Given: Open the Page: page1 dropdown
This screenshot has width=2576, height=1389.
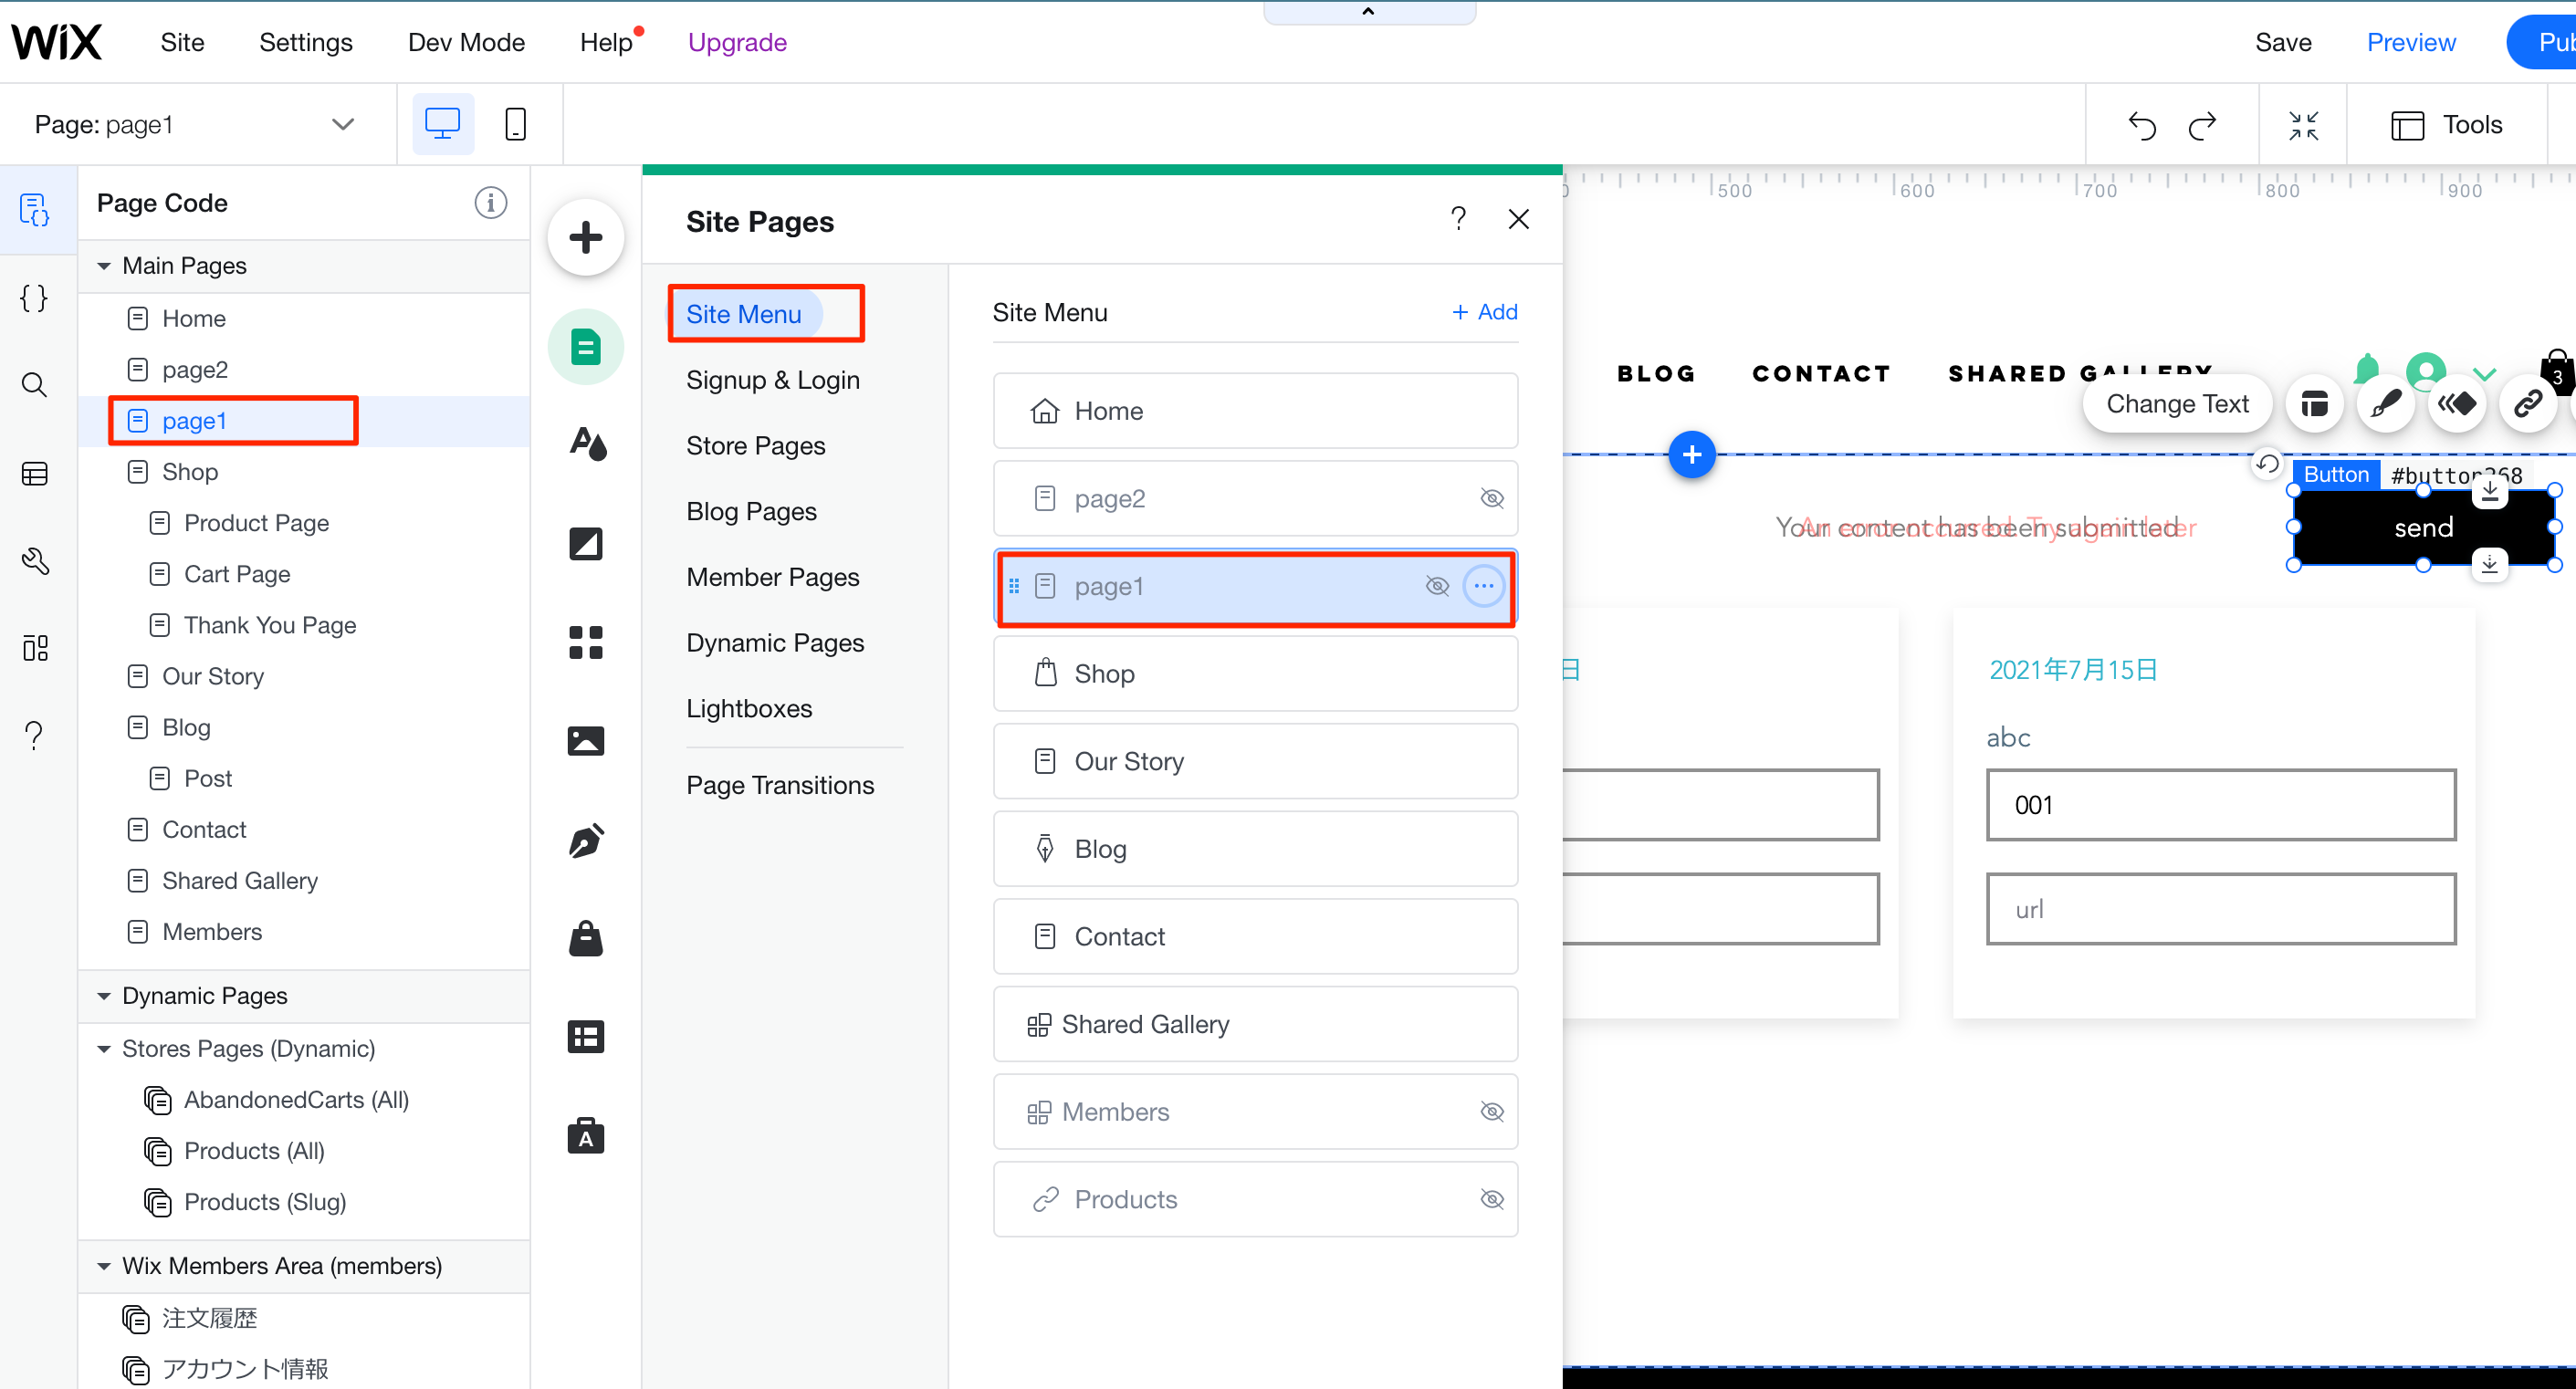Looking at the screenshot, I should (342, 124).
